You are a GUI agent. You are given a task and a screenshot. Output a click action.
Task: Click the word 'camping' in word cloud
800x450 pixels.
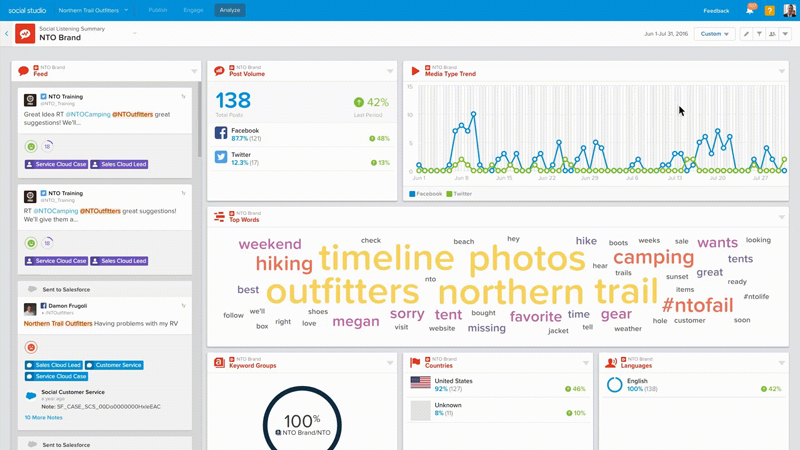(x=654, y=258)
